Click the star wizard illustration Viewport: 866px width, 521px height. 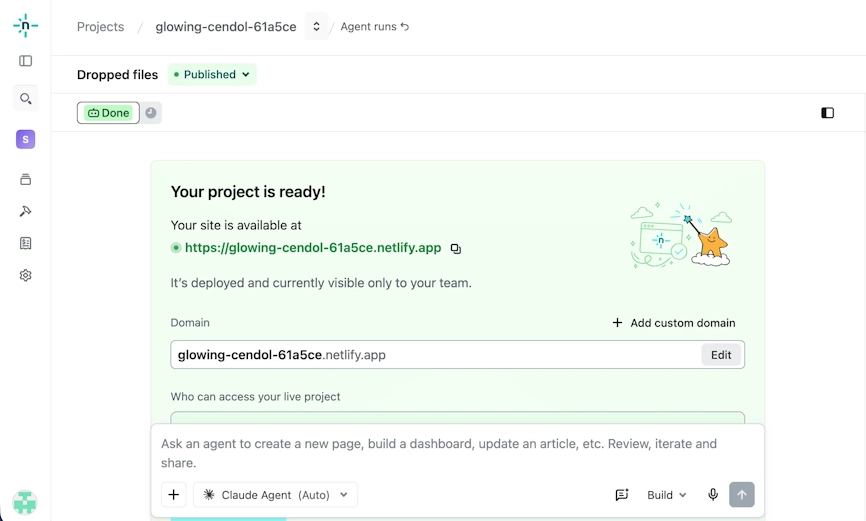pyautogui.click(x=682, y=235)
